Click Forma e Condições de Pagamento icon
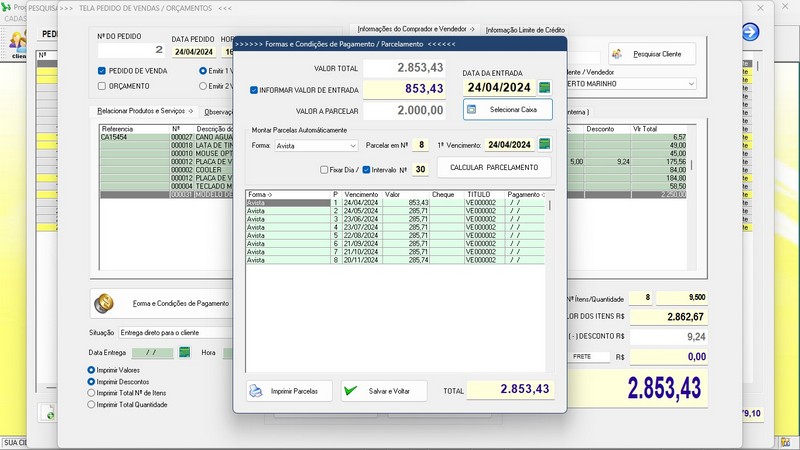This screenshot has height=450, width=800. [x=106, y=302]
